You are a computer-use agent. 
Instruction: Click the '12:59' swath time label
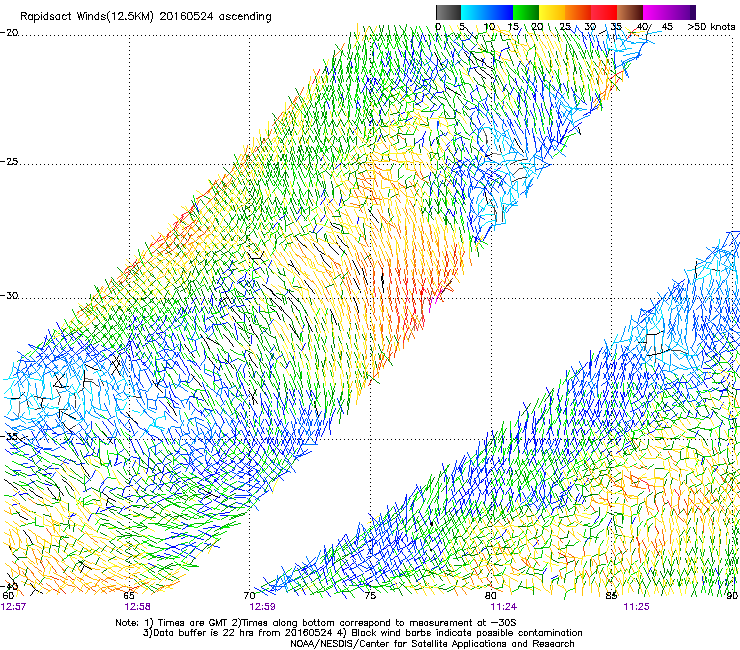(262, 607)
